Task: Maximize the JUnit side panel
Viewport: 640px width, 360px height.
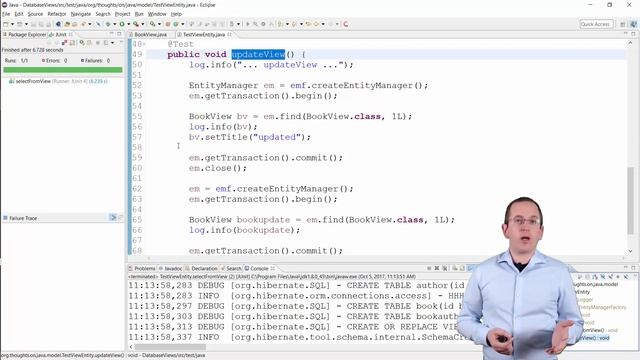Action: point(119,34)
